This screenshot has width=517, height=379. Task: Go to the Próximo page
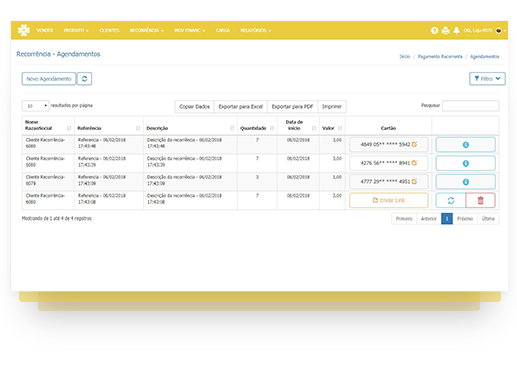[465, 219]
